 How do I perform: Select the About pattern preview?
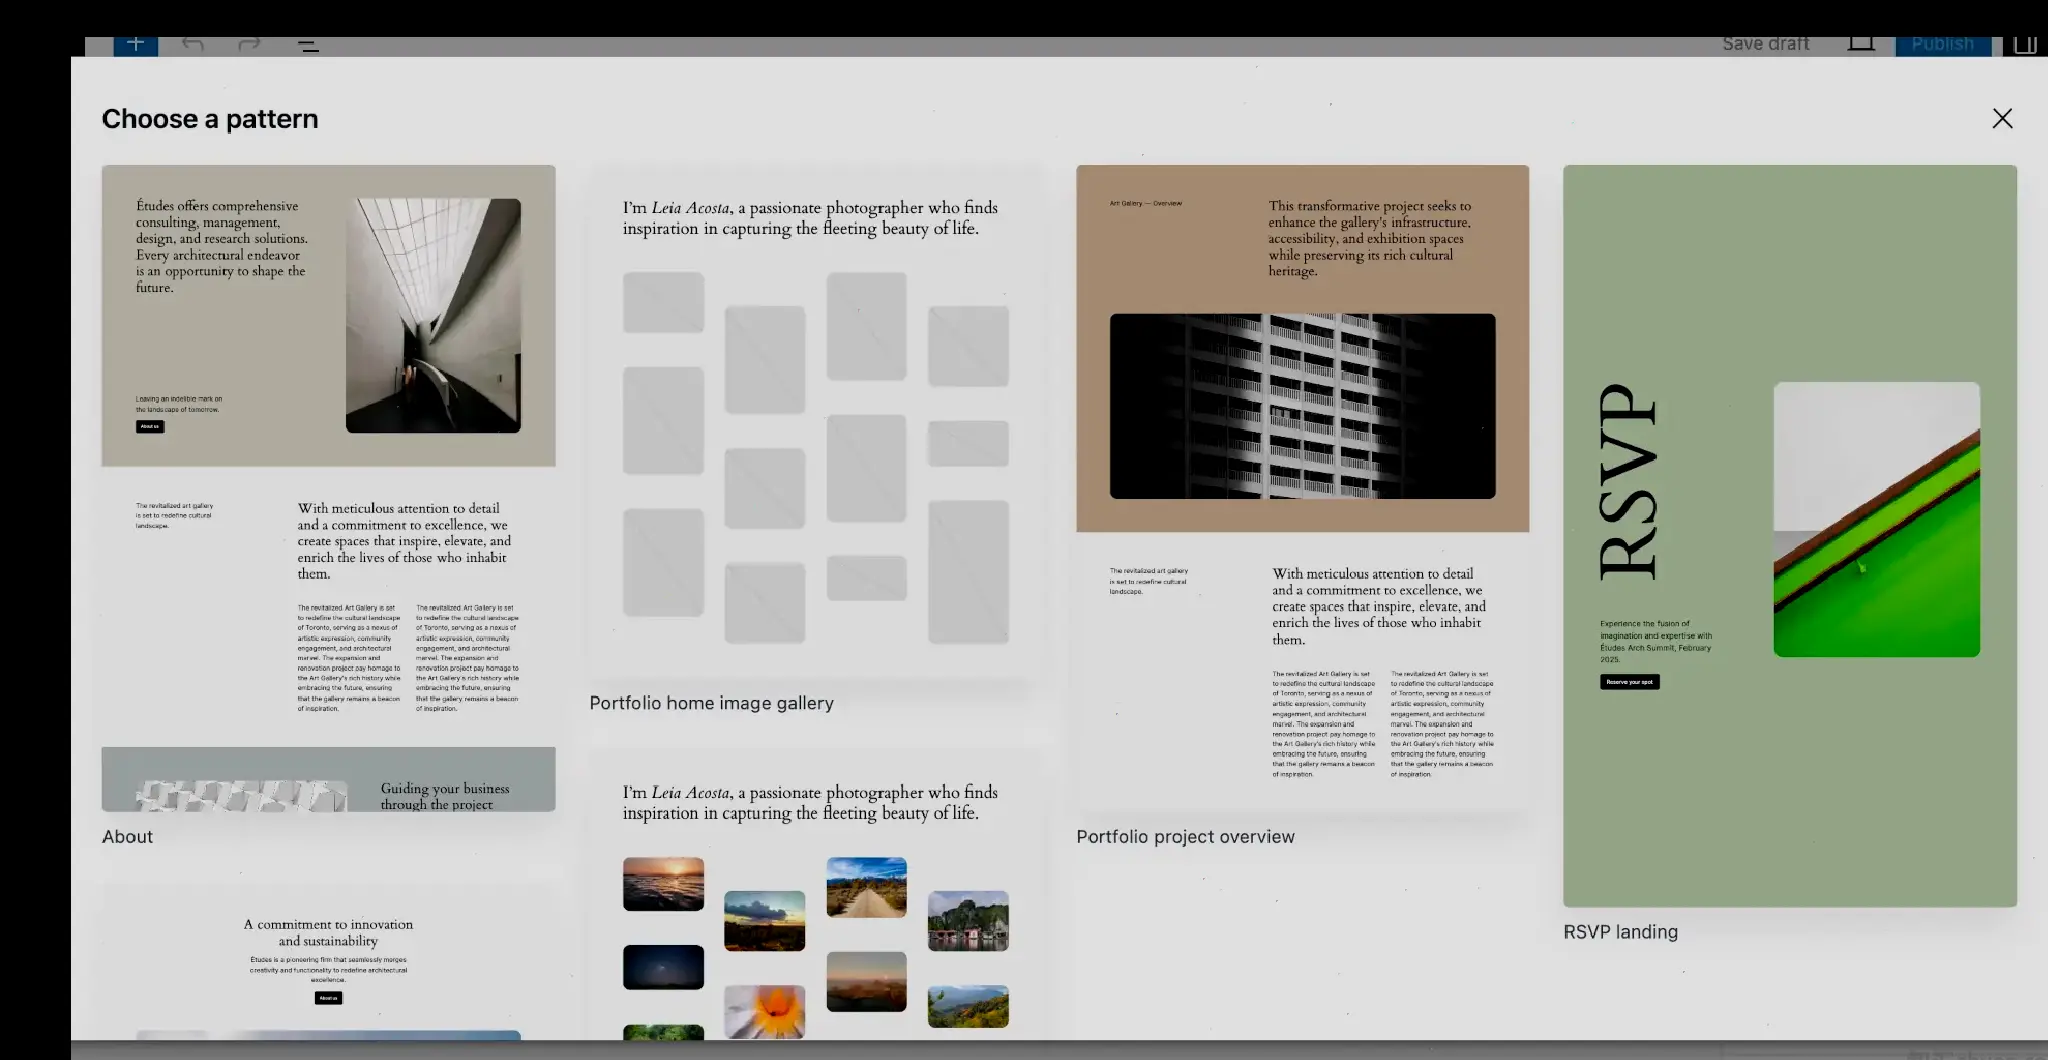(328, 488)
